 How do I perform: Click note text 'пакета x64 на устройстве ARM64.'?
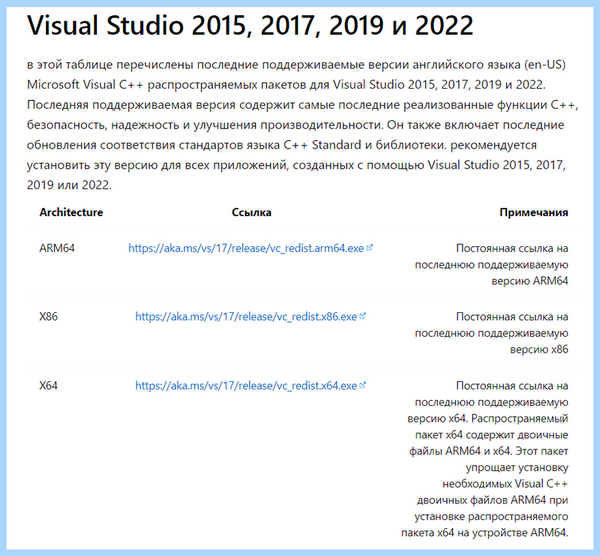(485, 533)
